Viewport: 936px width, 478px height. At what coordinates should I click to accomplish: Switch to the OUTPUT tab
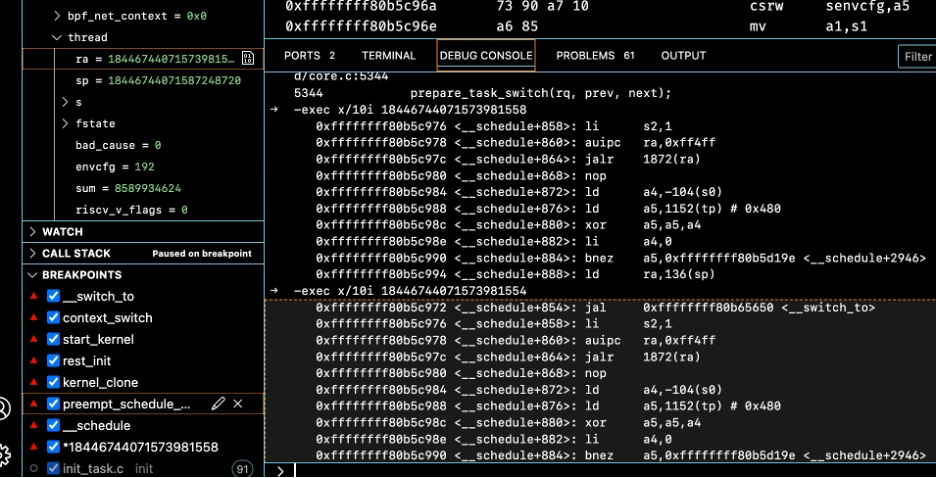(683, 56)
